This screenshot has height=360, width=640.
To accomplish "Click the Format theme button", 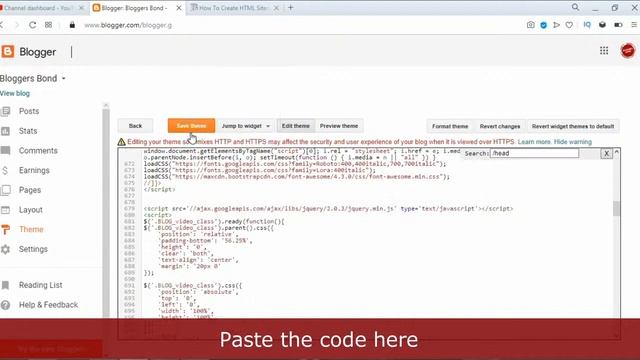I will (x=450, y=126).
